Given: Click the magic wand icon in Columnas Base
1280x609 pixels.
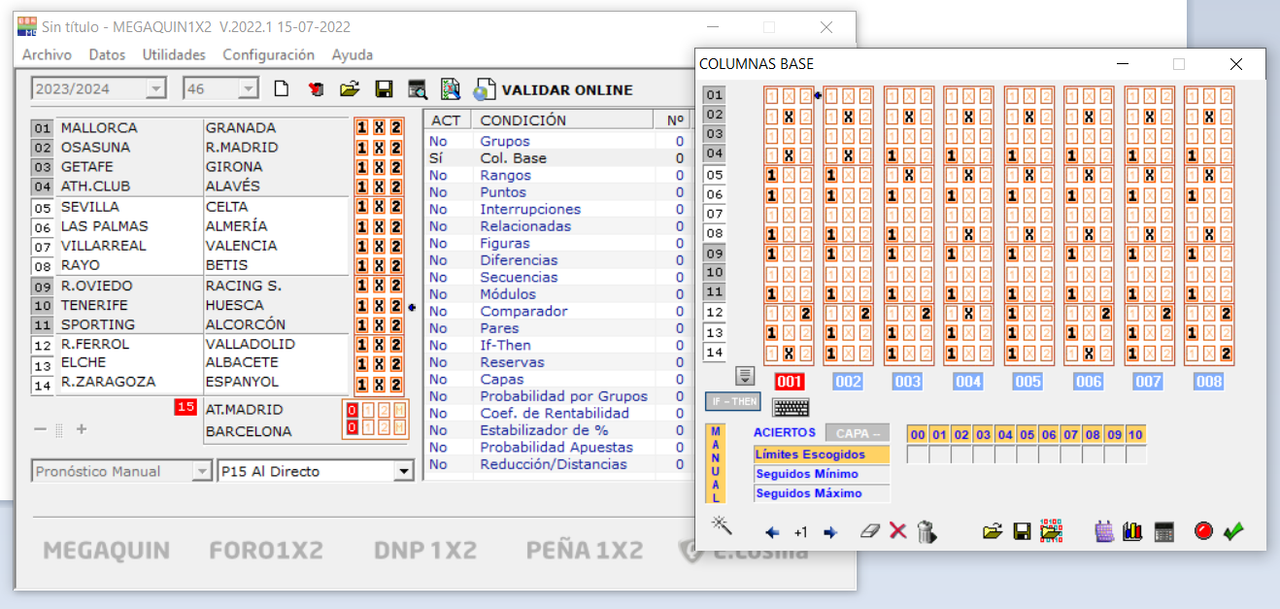Looking at the screenshot, I should (721, 525).
